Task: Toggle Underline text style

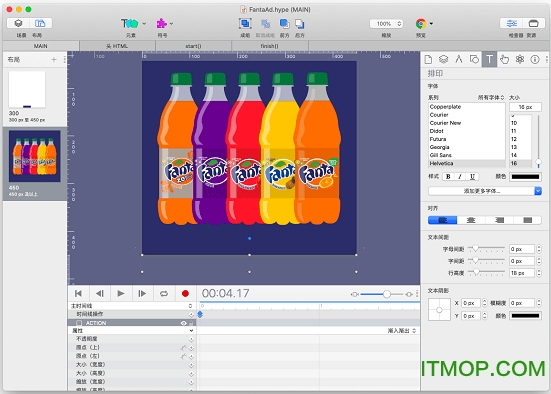Action: [x=472, y=176]
